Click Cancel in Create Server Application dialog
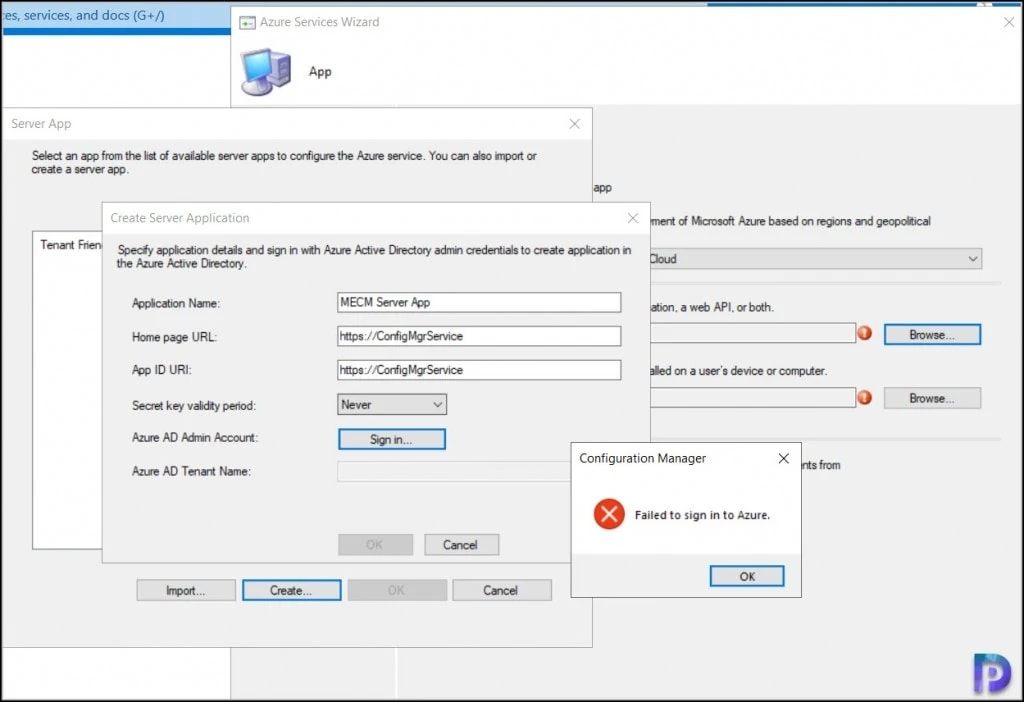This screenshot has width=1024, height=702. 461,545
